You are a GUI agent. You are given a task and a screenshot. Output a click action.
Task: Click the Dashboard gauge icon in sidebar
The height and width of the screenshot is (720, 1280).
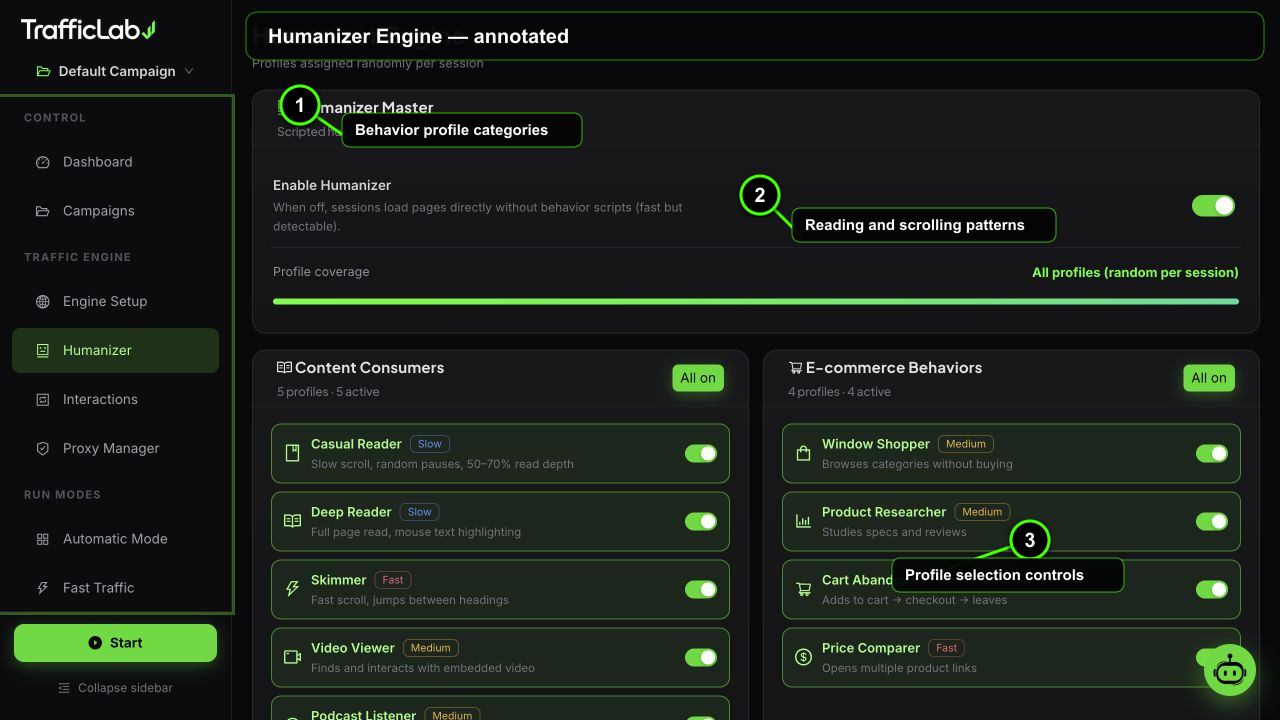click(42, 162)
